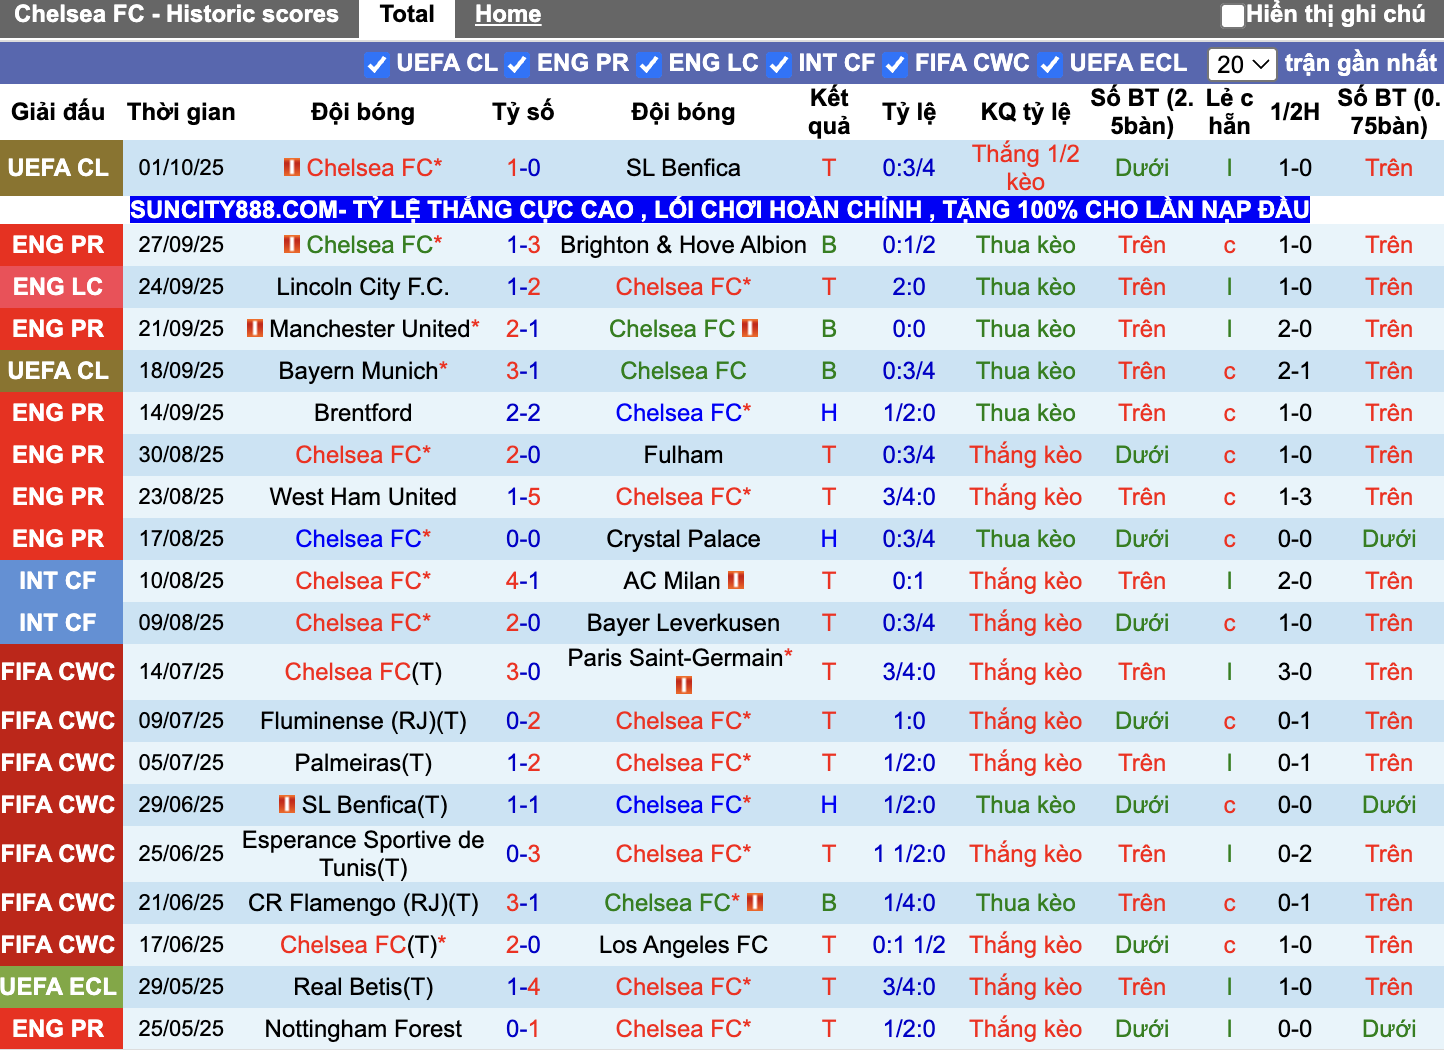Click red card icon after Chelsea FC, 21/09/25 row
Image resolution: width=1444 pixels, height=1050 pixels.
coord(750,328)
